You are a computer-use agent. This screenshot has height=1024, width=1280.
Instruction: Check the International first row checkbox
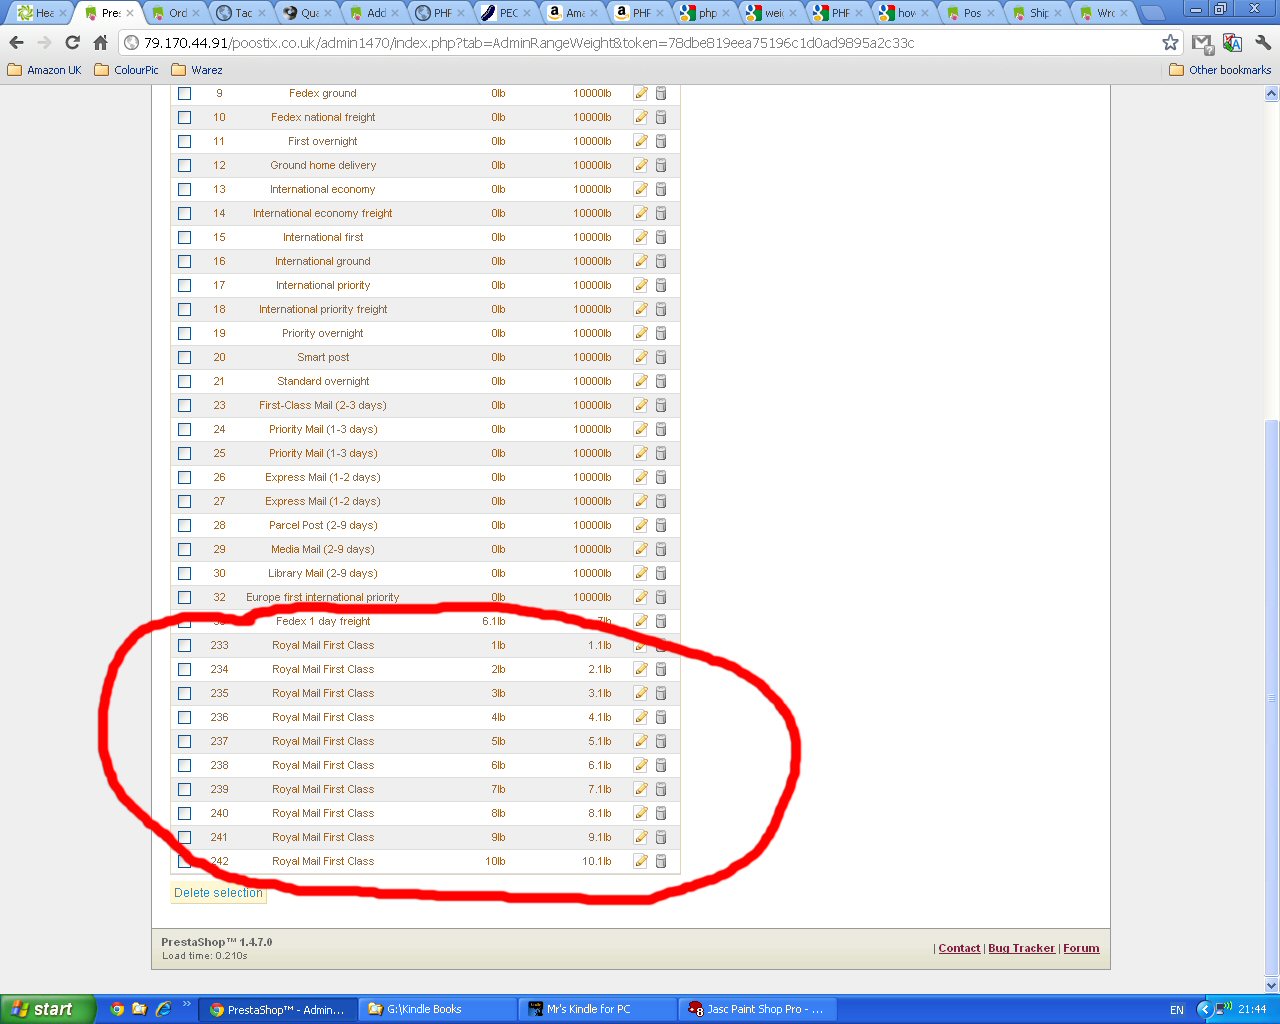point(184,237)
